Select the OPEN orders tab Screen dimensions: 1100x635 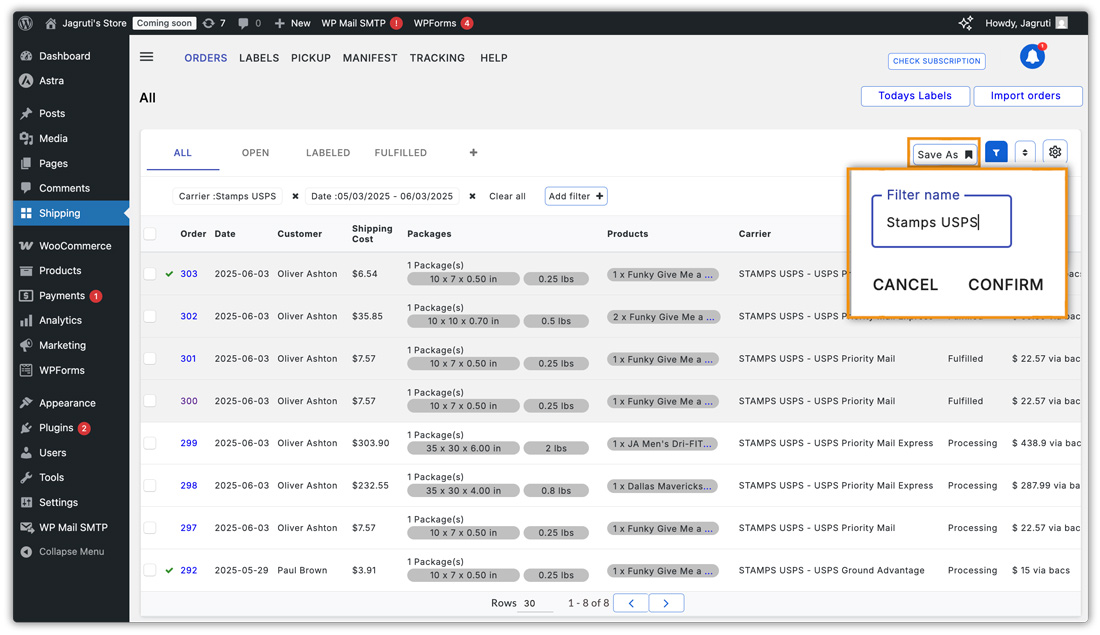(x=255, y=152)
